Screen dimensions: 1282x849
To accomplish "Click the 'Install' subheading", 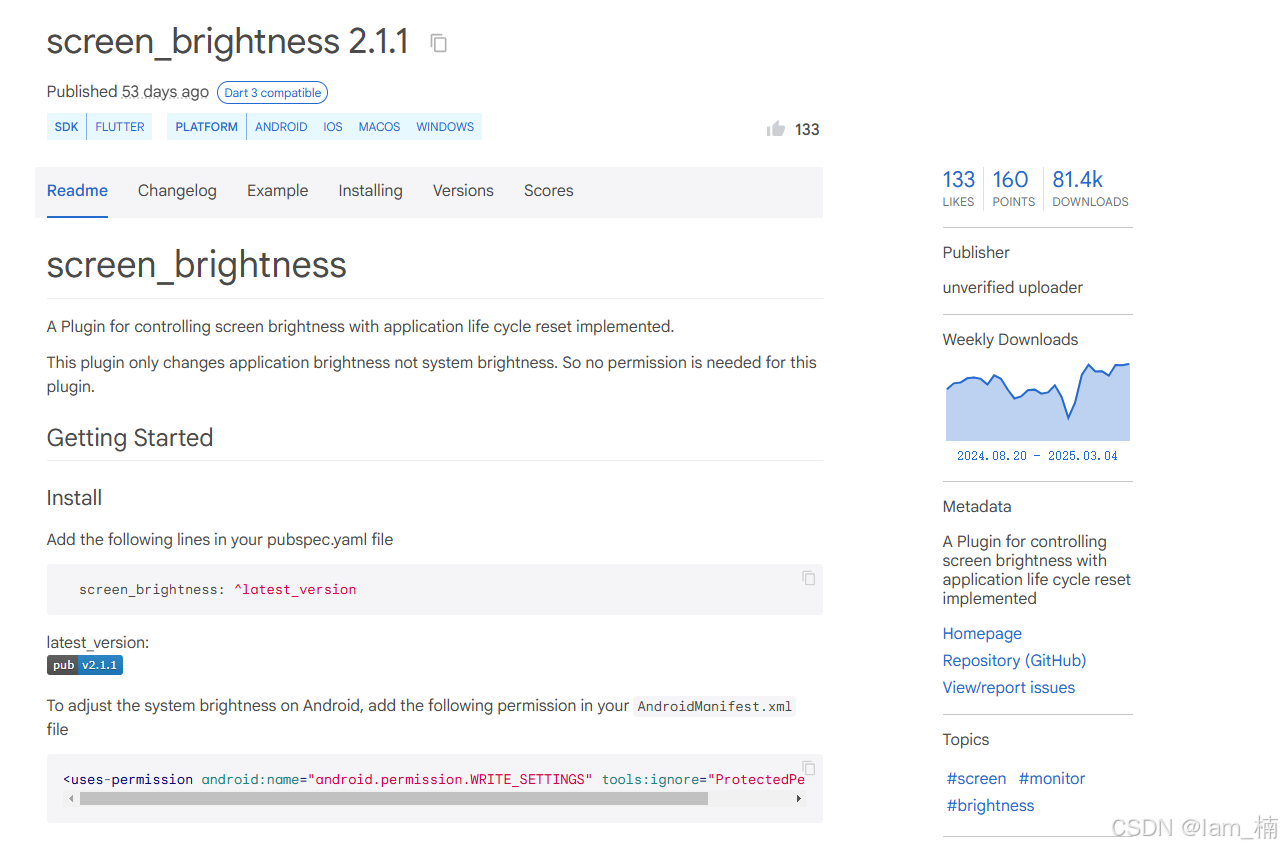I will tap(74, 498).
